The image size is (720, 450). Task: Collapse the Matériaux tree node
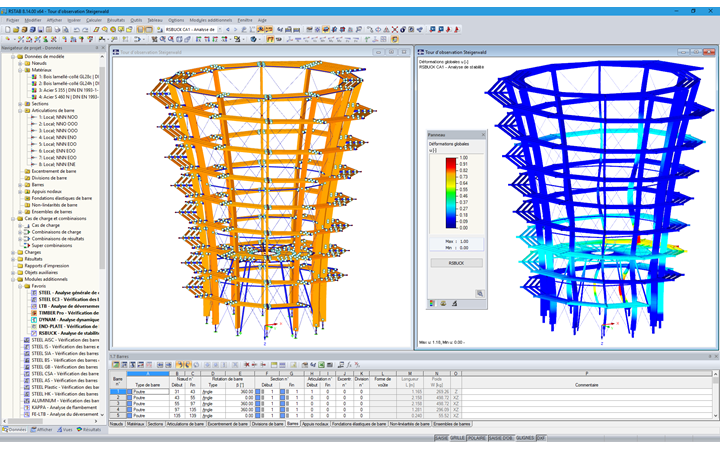coord(20,70)
